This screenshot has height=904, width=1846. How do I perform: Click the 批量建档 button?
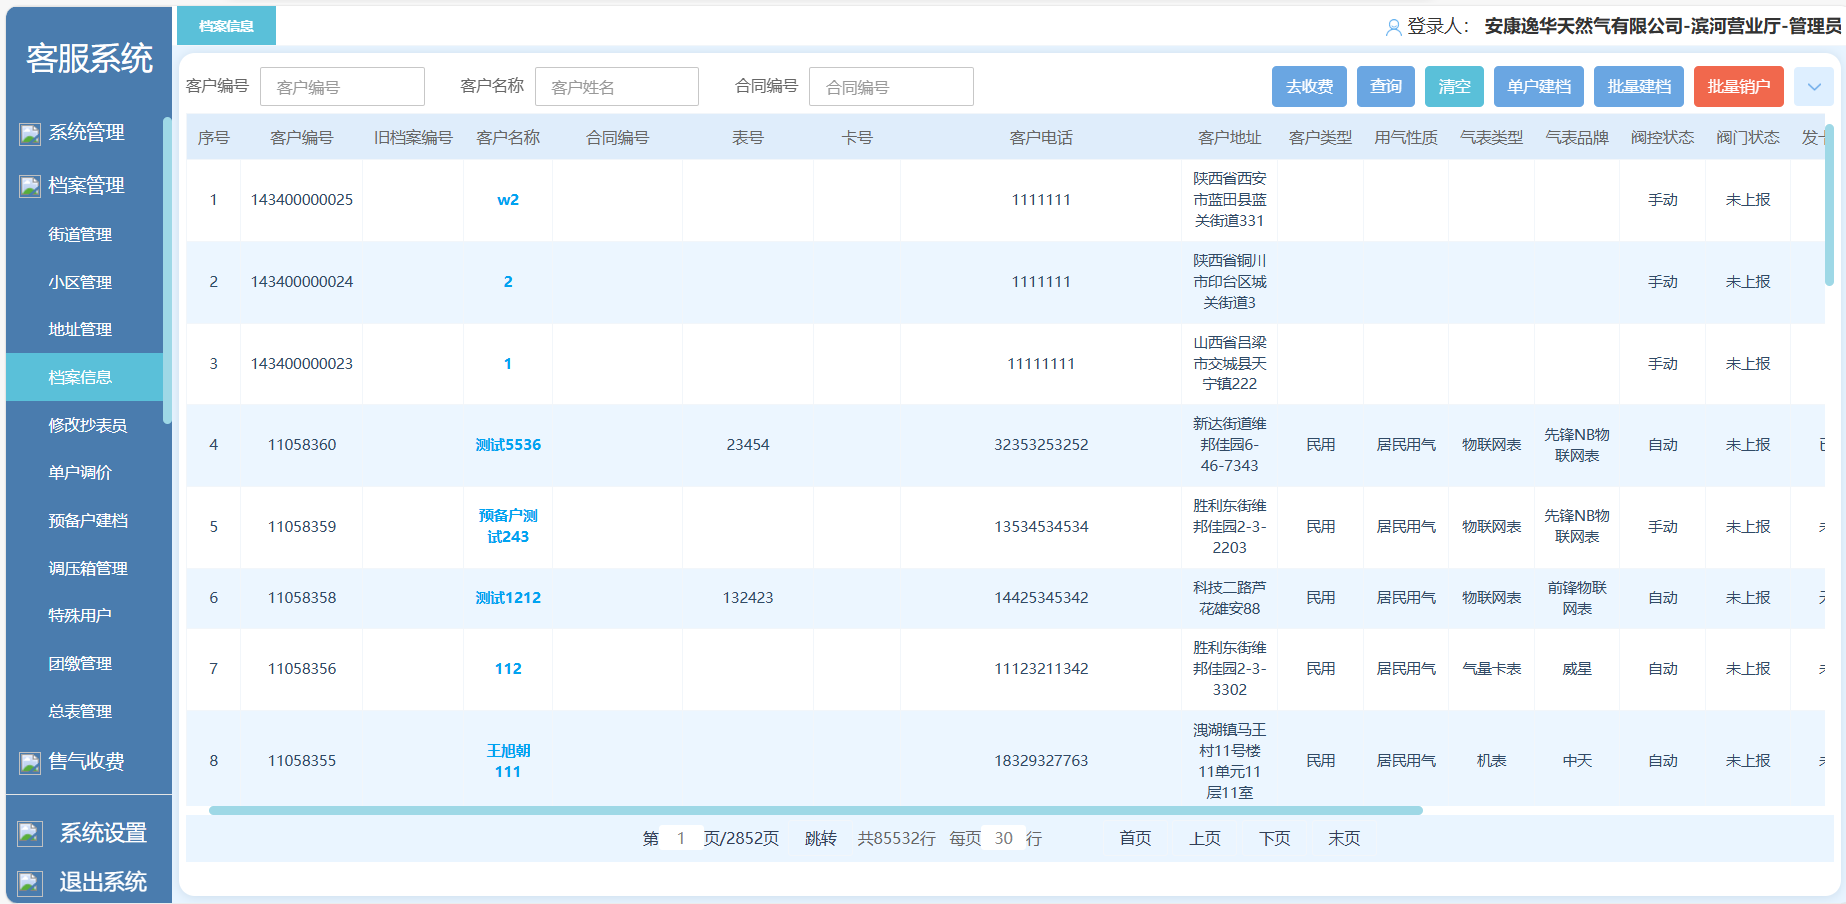tap(1639, 87)
